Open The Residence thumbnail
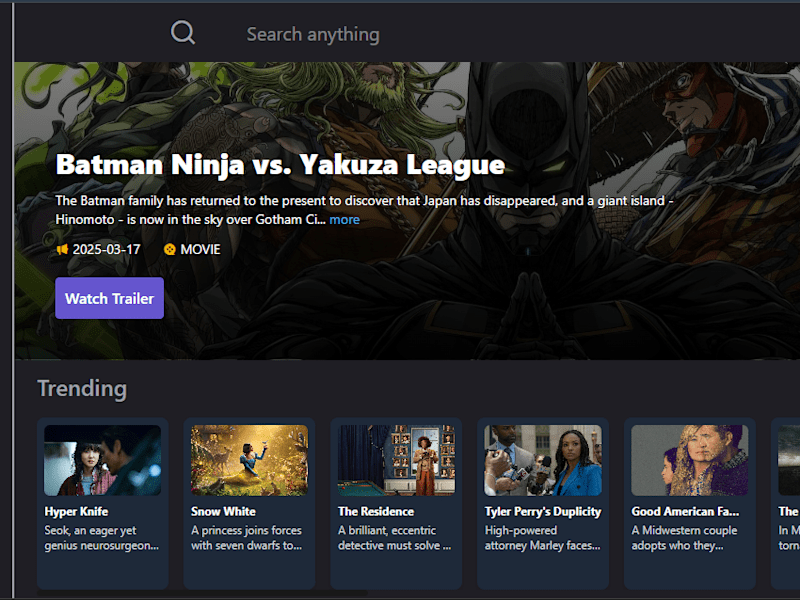Viewport: 800px width, 600px height. point(396,460)
